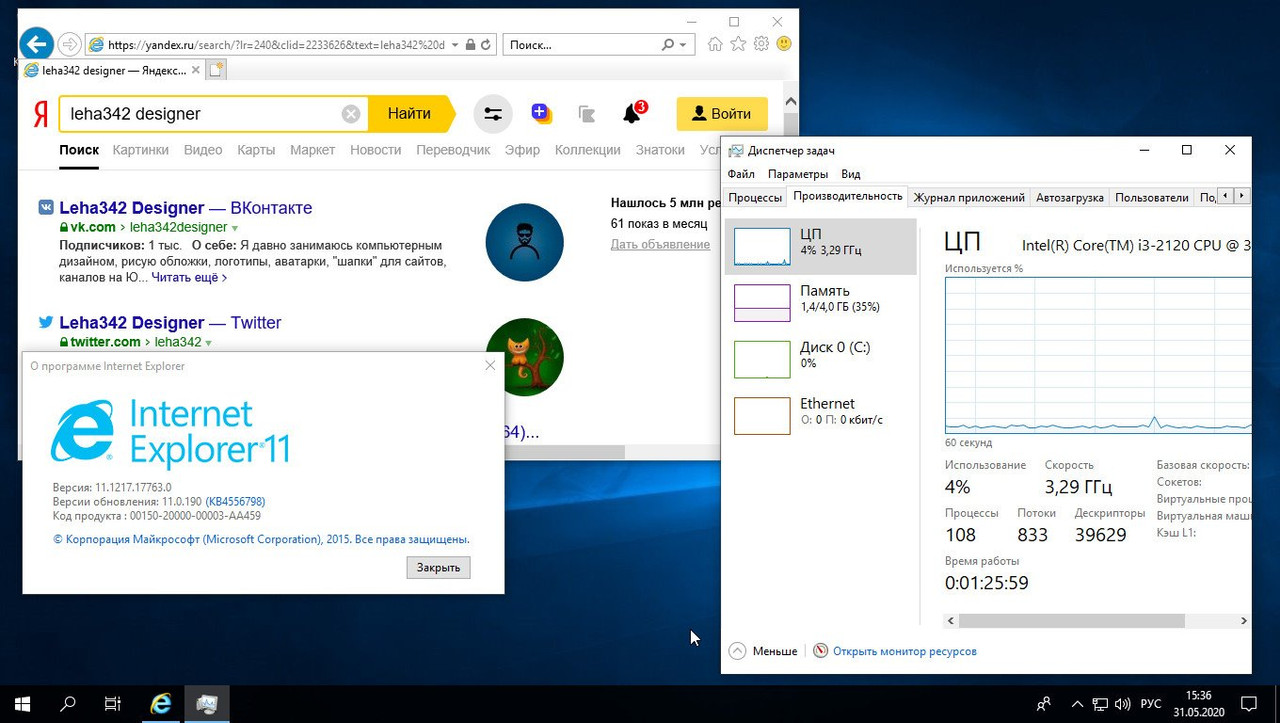This screenshot has height=723, width=1280.
Task: Click the Twitter result cat avatar thumbnail
Action: pyautogui.click(x=525, y=357)
